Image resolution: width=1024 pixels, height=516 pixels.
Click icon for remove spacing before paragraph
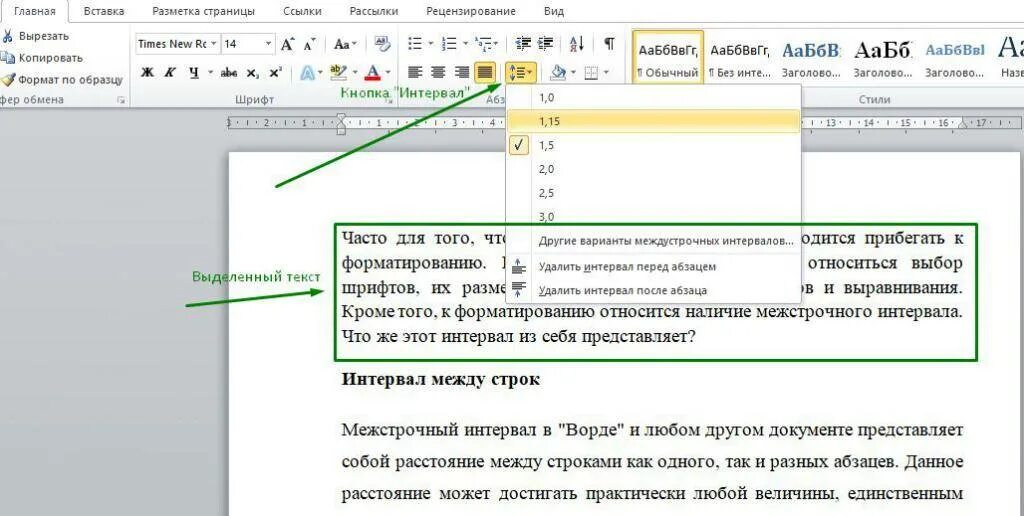[519, 266]
